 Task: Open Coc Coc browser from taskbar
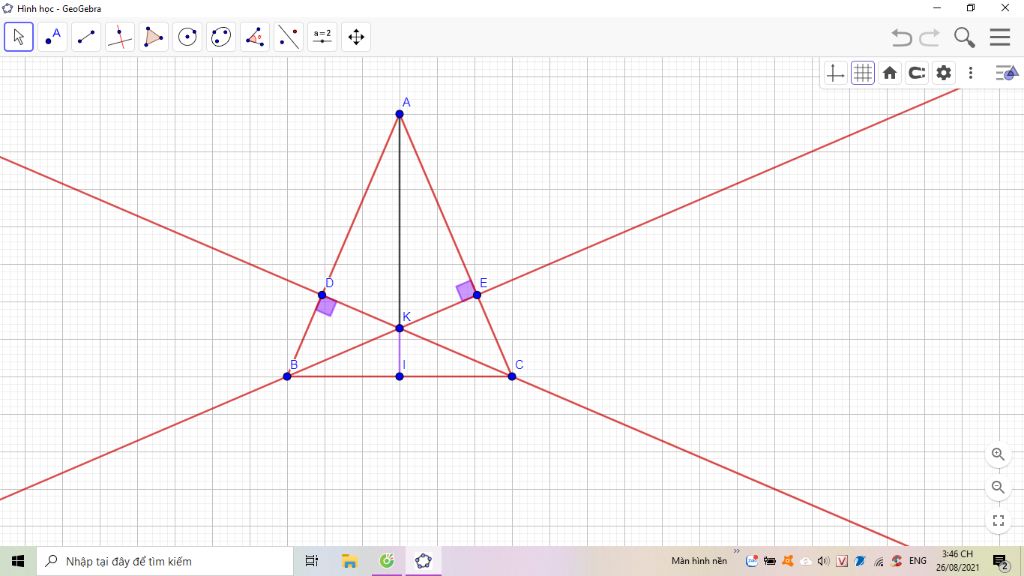387,561
